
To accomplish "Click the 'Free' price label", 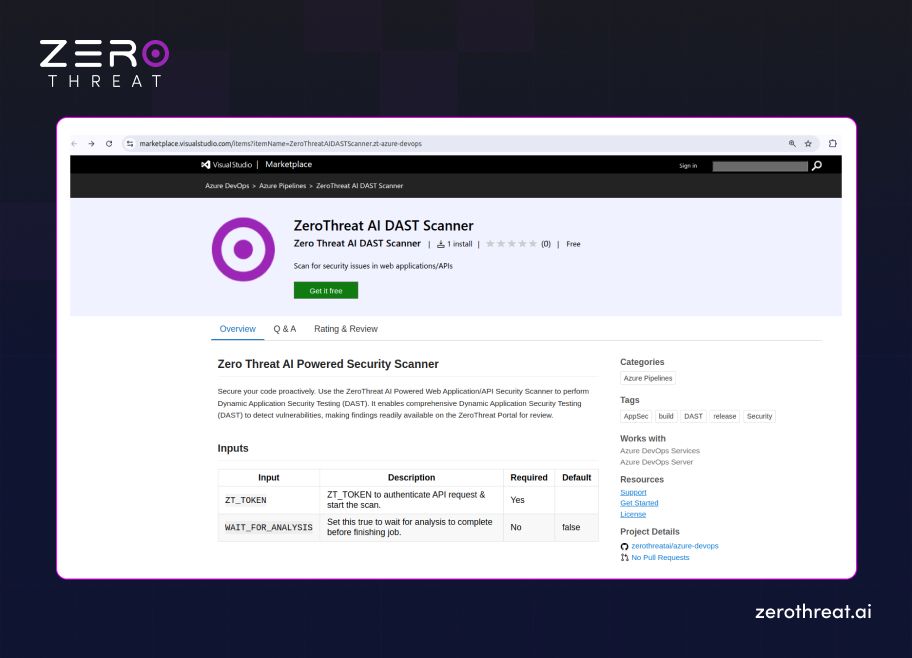I will 573,244.
